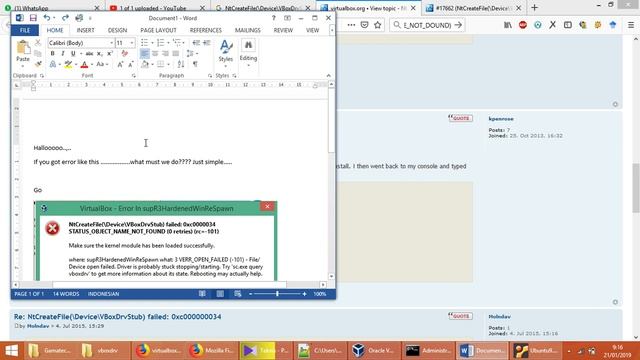640x360 pixels.
Task: Click the Paste clipboard icon
Action: (x=23, y=48)
